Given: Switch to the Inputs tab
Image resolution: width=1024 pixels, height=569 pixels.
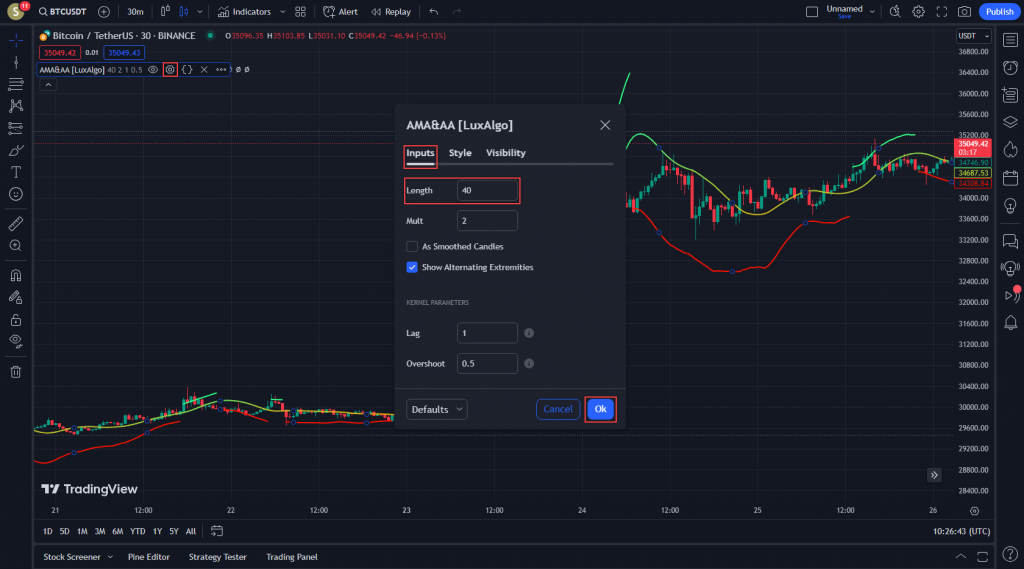Looking at the screenshot, I should coord(420,153).
